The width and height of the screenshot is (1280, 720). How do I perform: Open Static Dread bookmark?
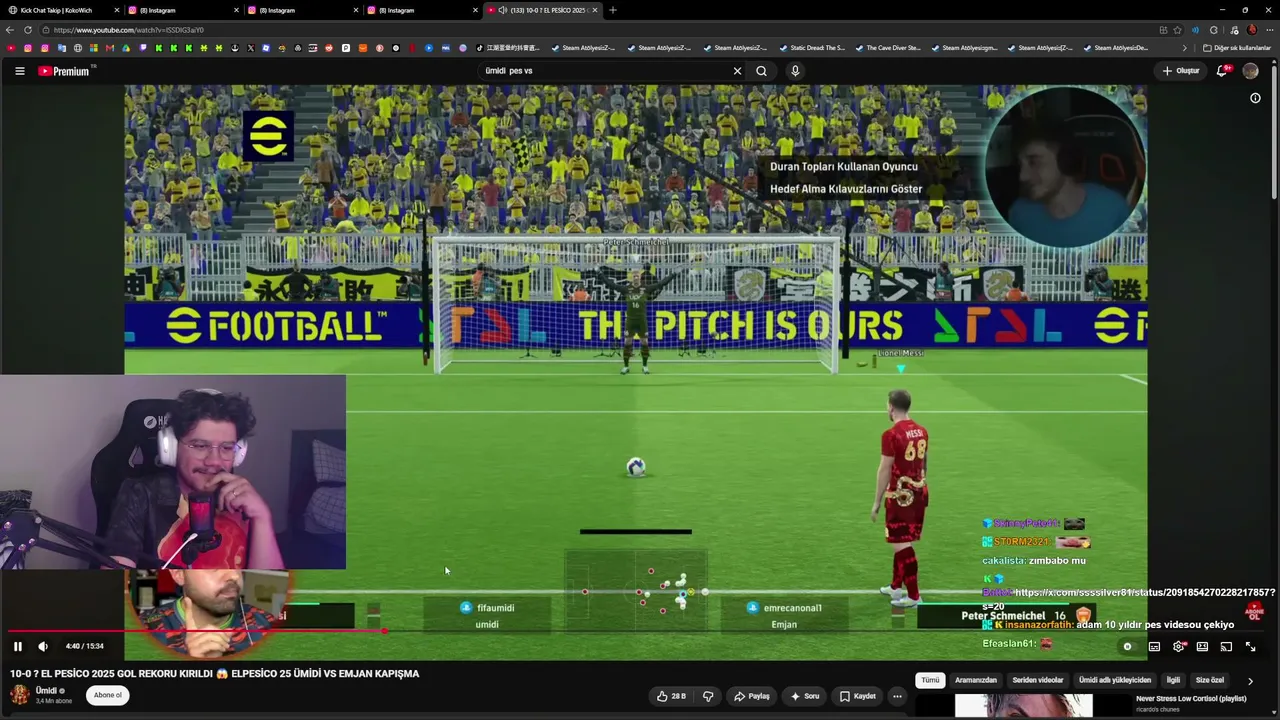811,48
